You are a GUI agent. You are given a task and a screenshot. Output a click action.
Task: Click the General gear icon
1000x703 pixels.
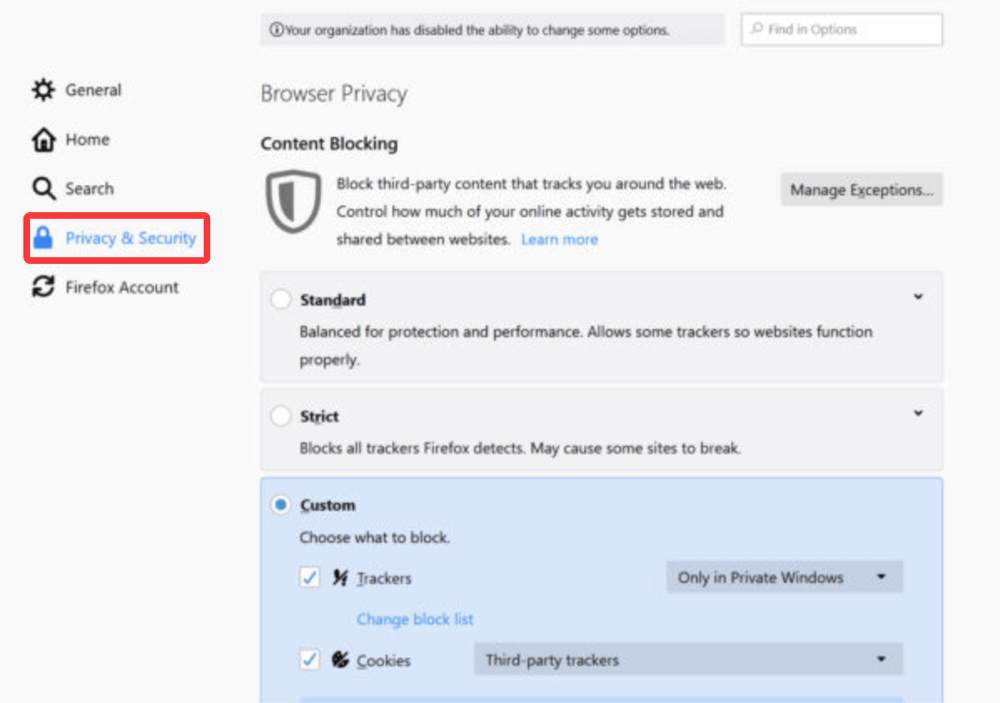tap(43, 90)
